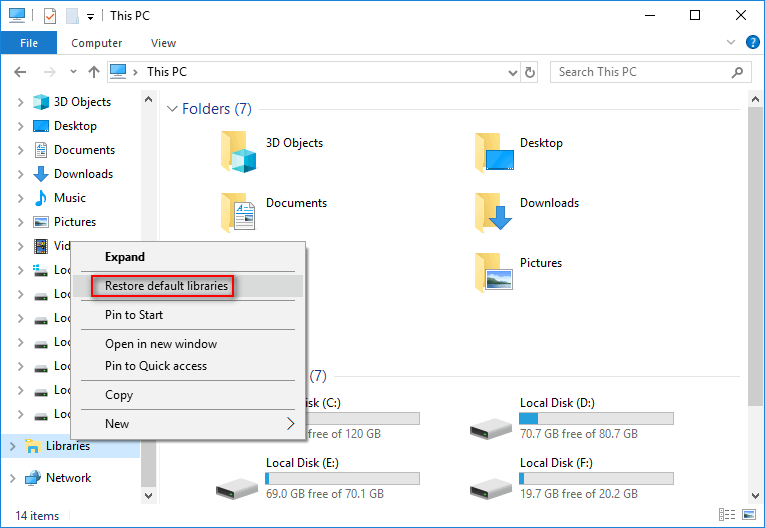The height and width of the screenshot is (528, 765).
Task: Click the Refresh button beside address bar
Action: point(530,72)
